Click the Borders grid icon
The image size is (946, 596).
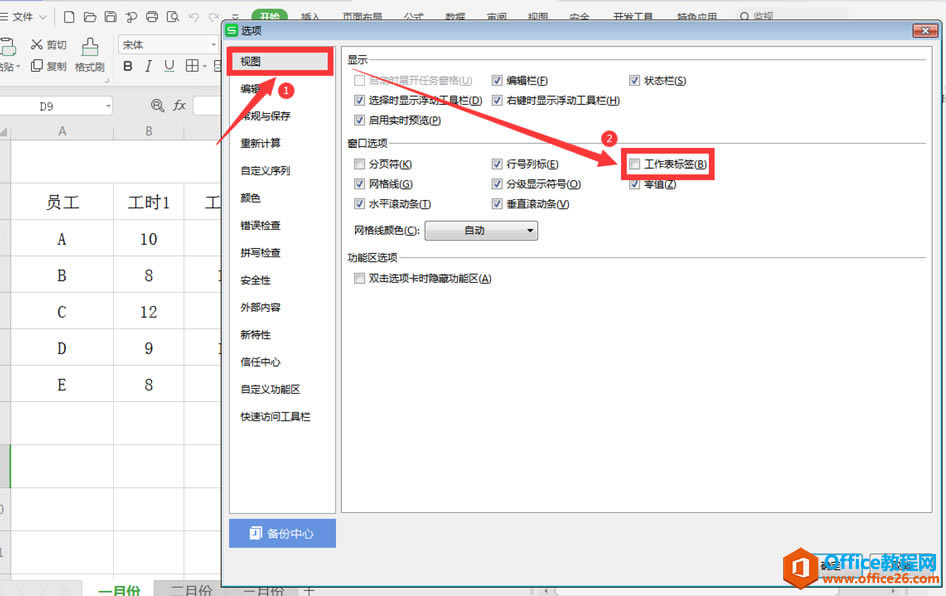[x=192, y=66]
